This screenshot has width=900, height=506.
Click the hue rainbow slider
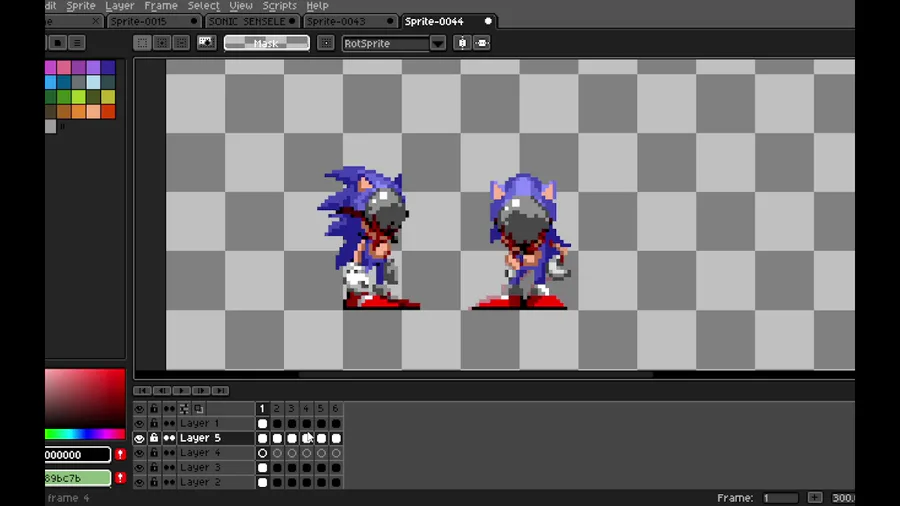coord(85,434)
